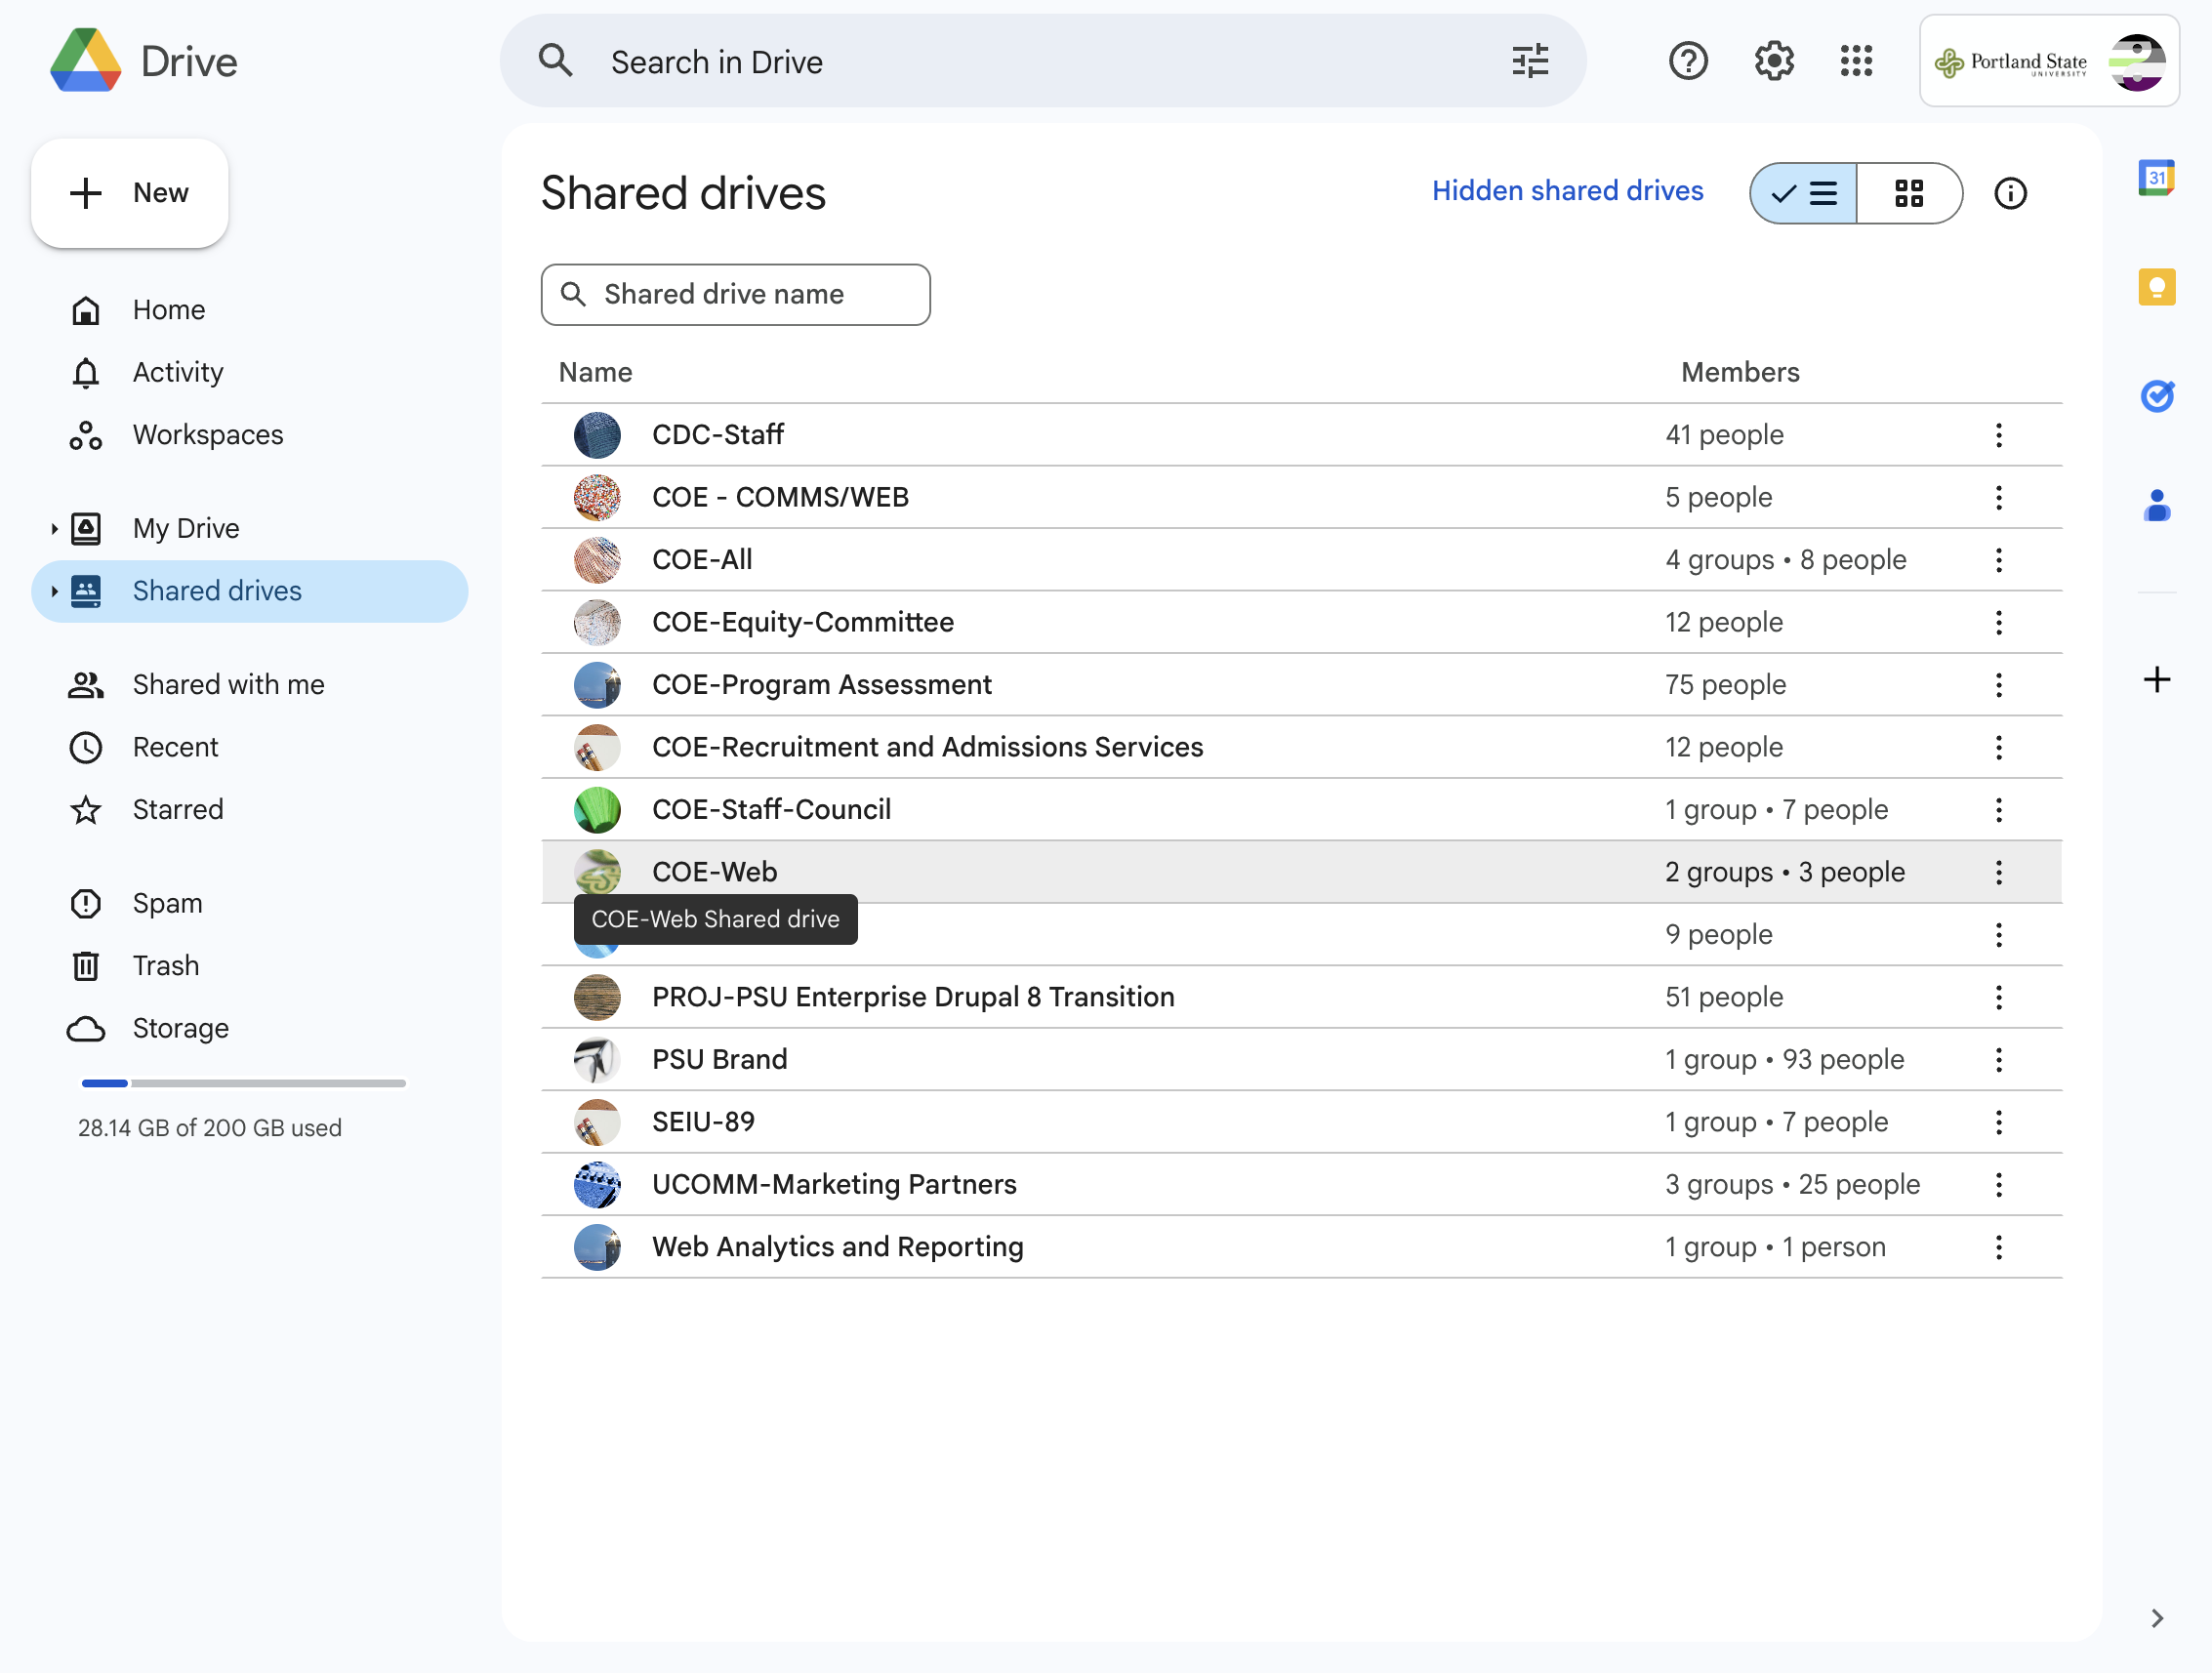
Task: Click the storage usage progress bar
Action: (x=243, y=1083)
